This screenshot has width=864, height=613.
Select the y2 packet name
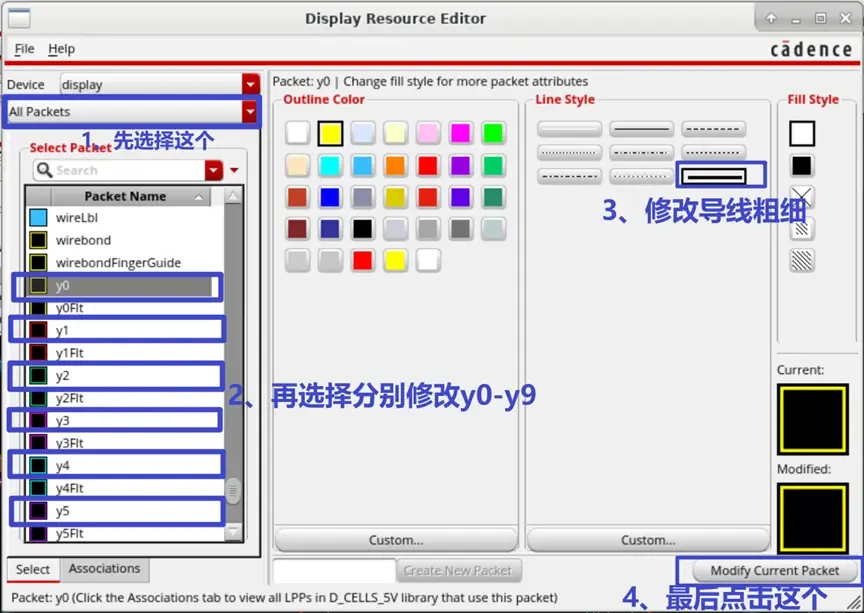pyautogui.click(x=62, y=376)
